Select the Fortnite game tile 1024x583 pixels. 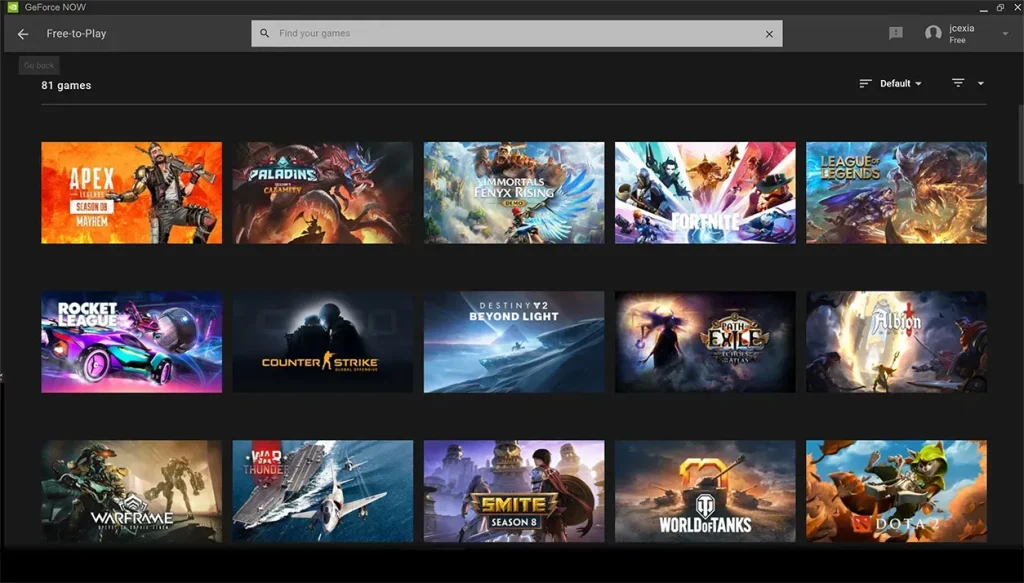pos(705,192)
